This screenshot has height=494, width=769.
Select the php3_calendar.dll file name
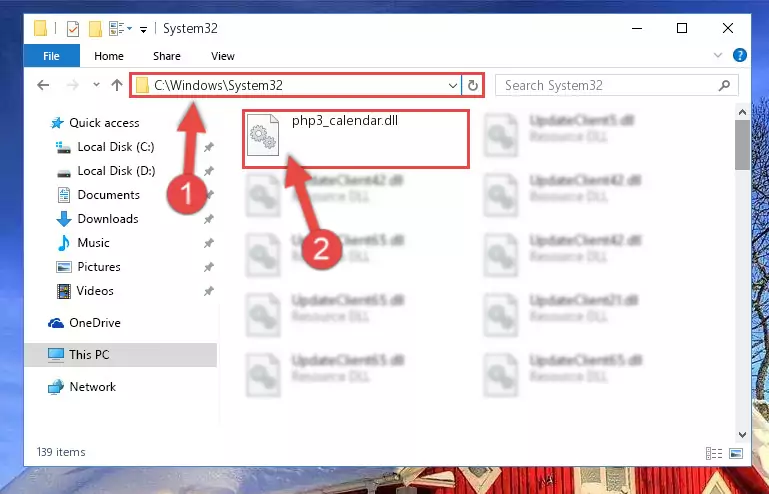tap(344, 121)
